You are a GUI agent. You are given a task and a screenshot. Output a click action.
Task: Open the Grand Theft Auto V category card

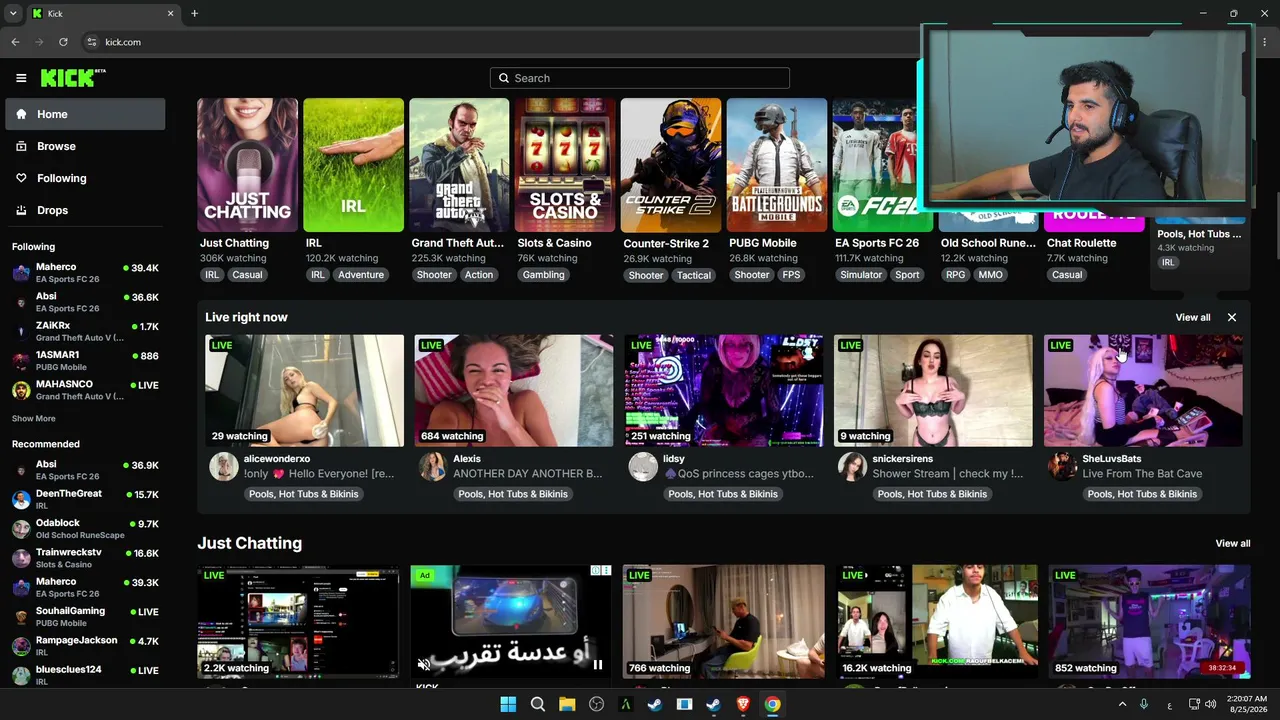(459, 165)
